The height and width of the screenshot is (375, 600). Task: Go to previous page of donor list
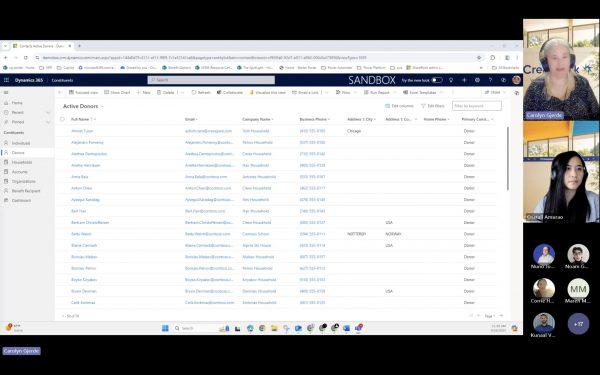click(478, 316)
